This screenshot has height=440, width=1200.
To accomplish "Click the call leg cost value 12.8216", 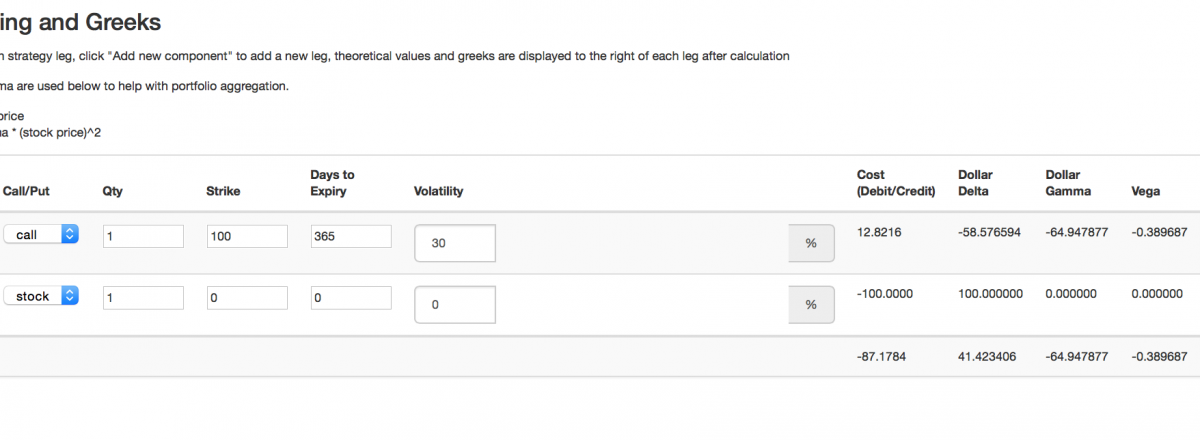I will coord(879,232).
